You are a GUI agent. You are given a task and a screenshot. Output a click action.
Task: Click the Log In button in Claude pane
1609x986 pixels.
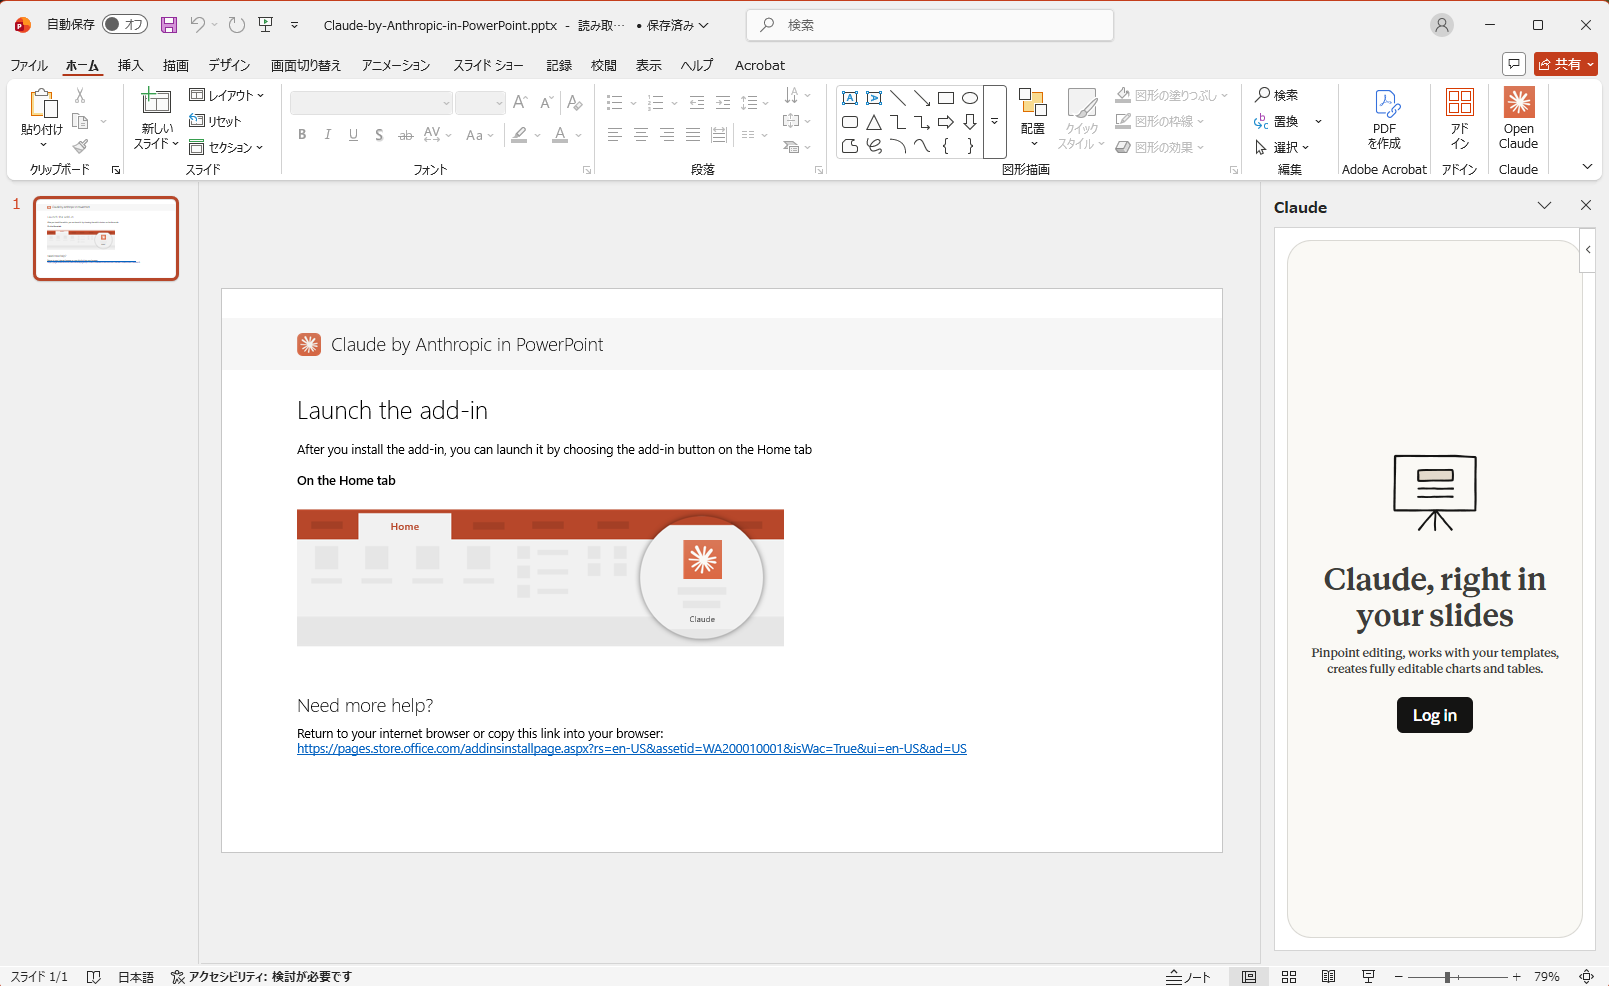(x=1434, y=714)
